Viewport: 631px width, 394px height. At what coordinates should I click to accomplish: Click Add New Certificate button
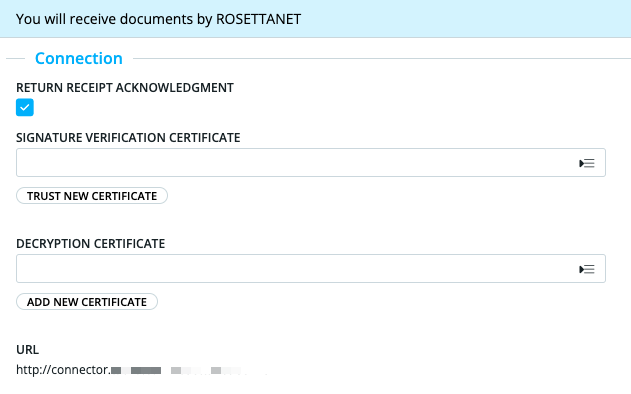87,302
